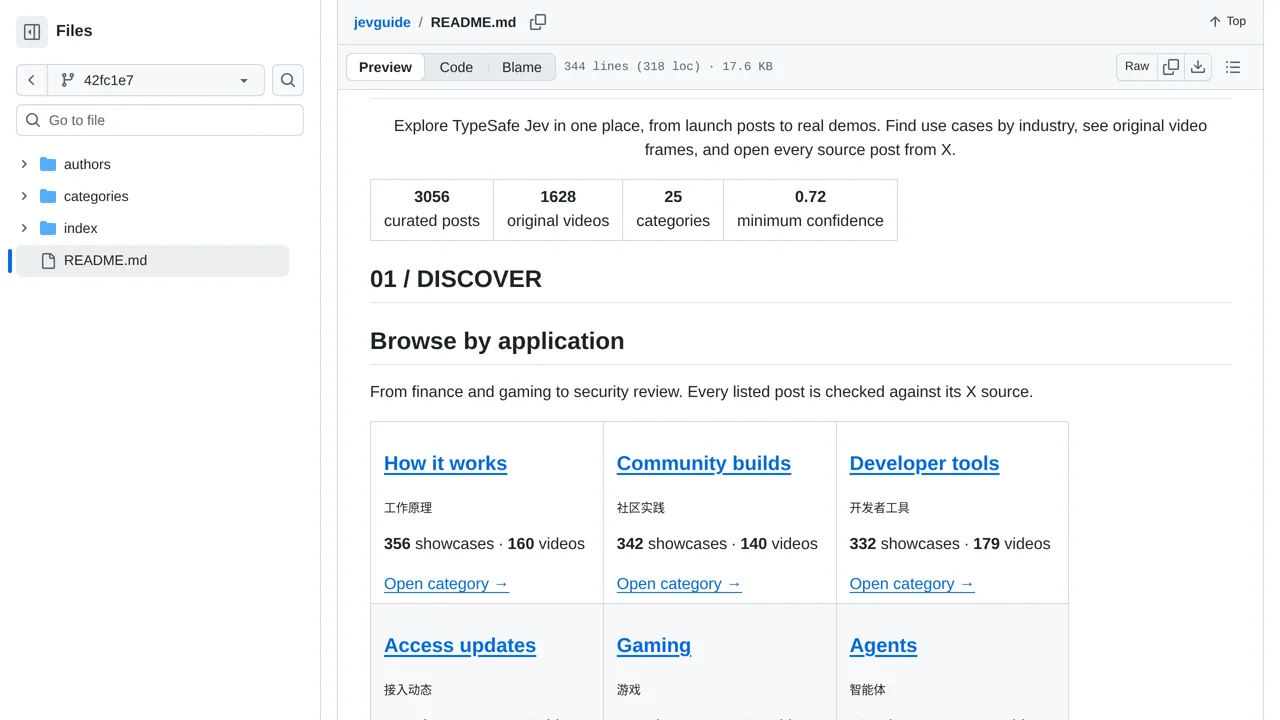Download the raw file icon
The image size is (1280, 720).
tap(1198, 67)
